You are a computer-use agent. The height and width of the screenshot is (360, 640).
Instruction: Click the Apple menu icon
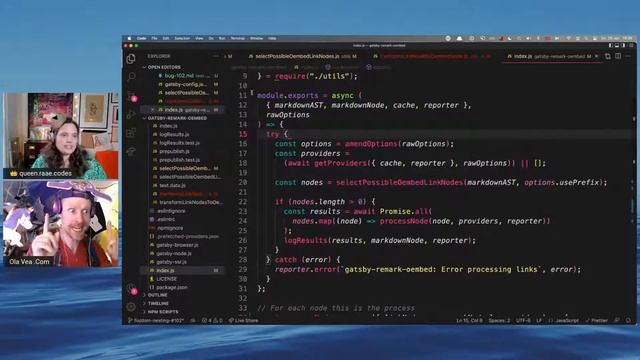(129, 38)
